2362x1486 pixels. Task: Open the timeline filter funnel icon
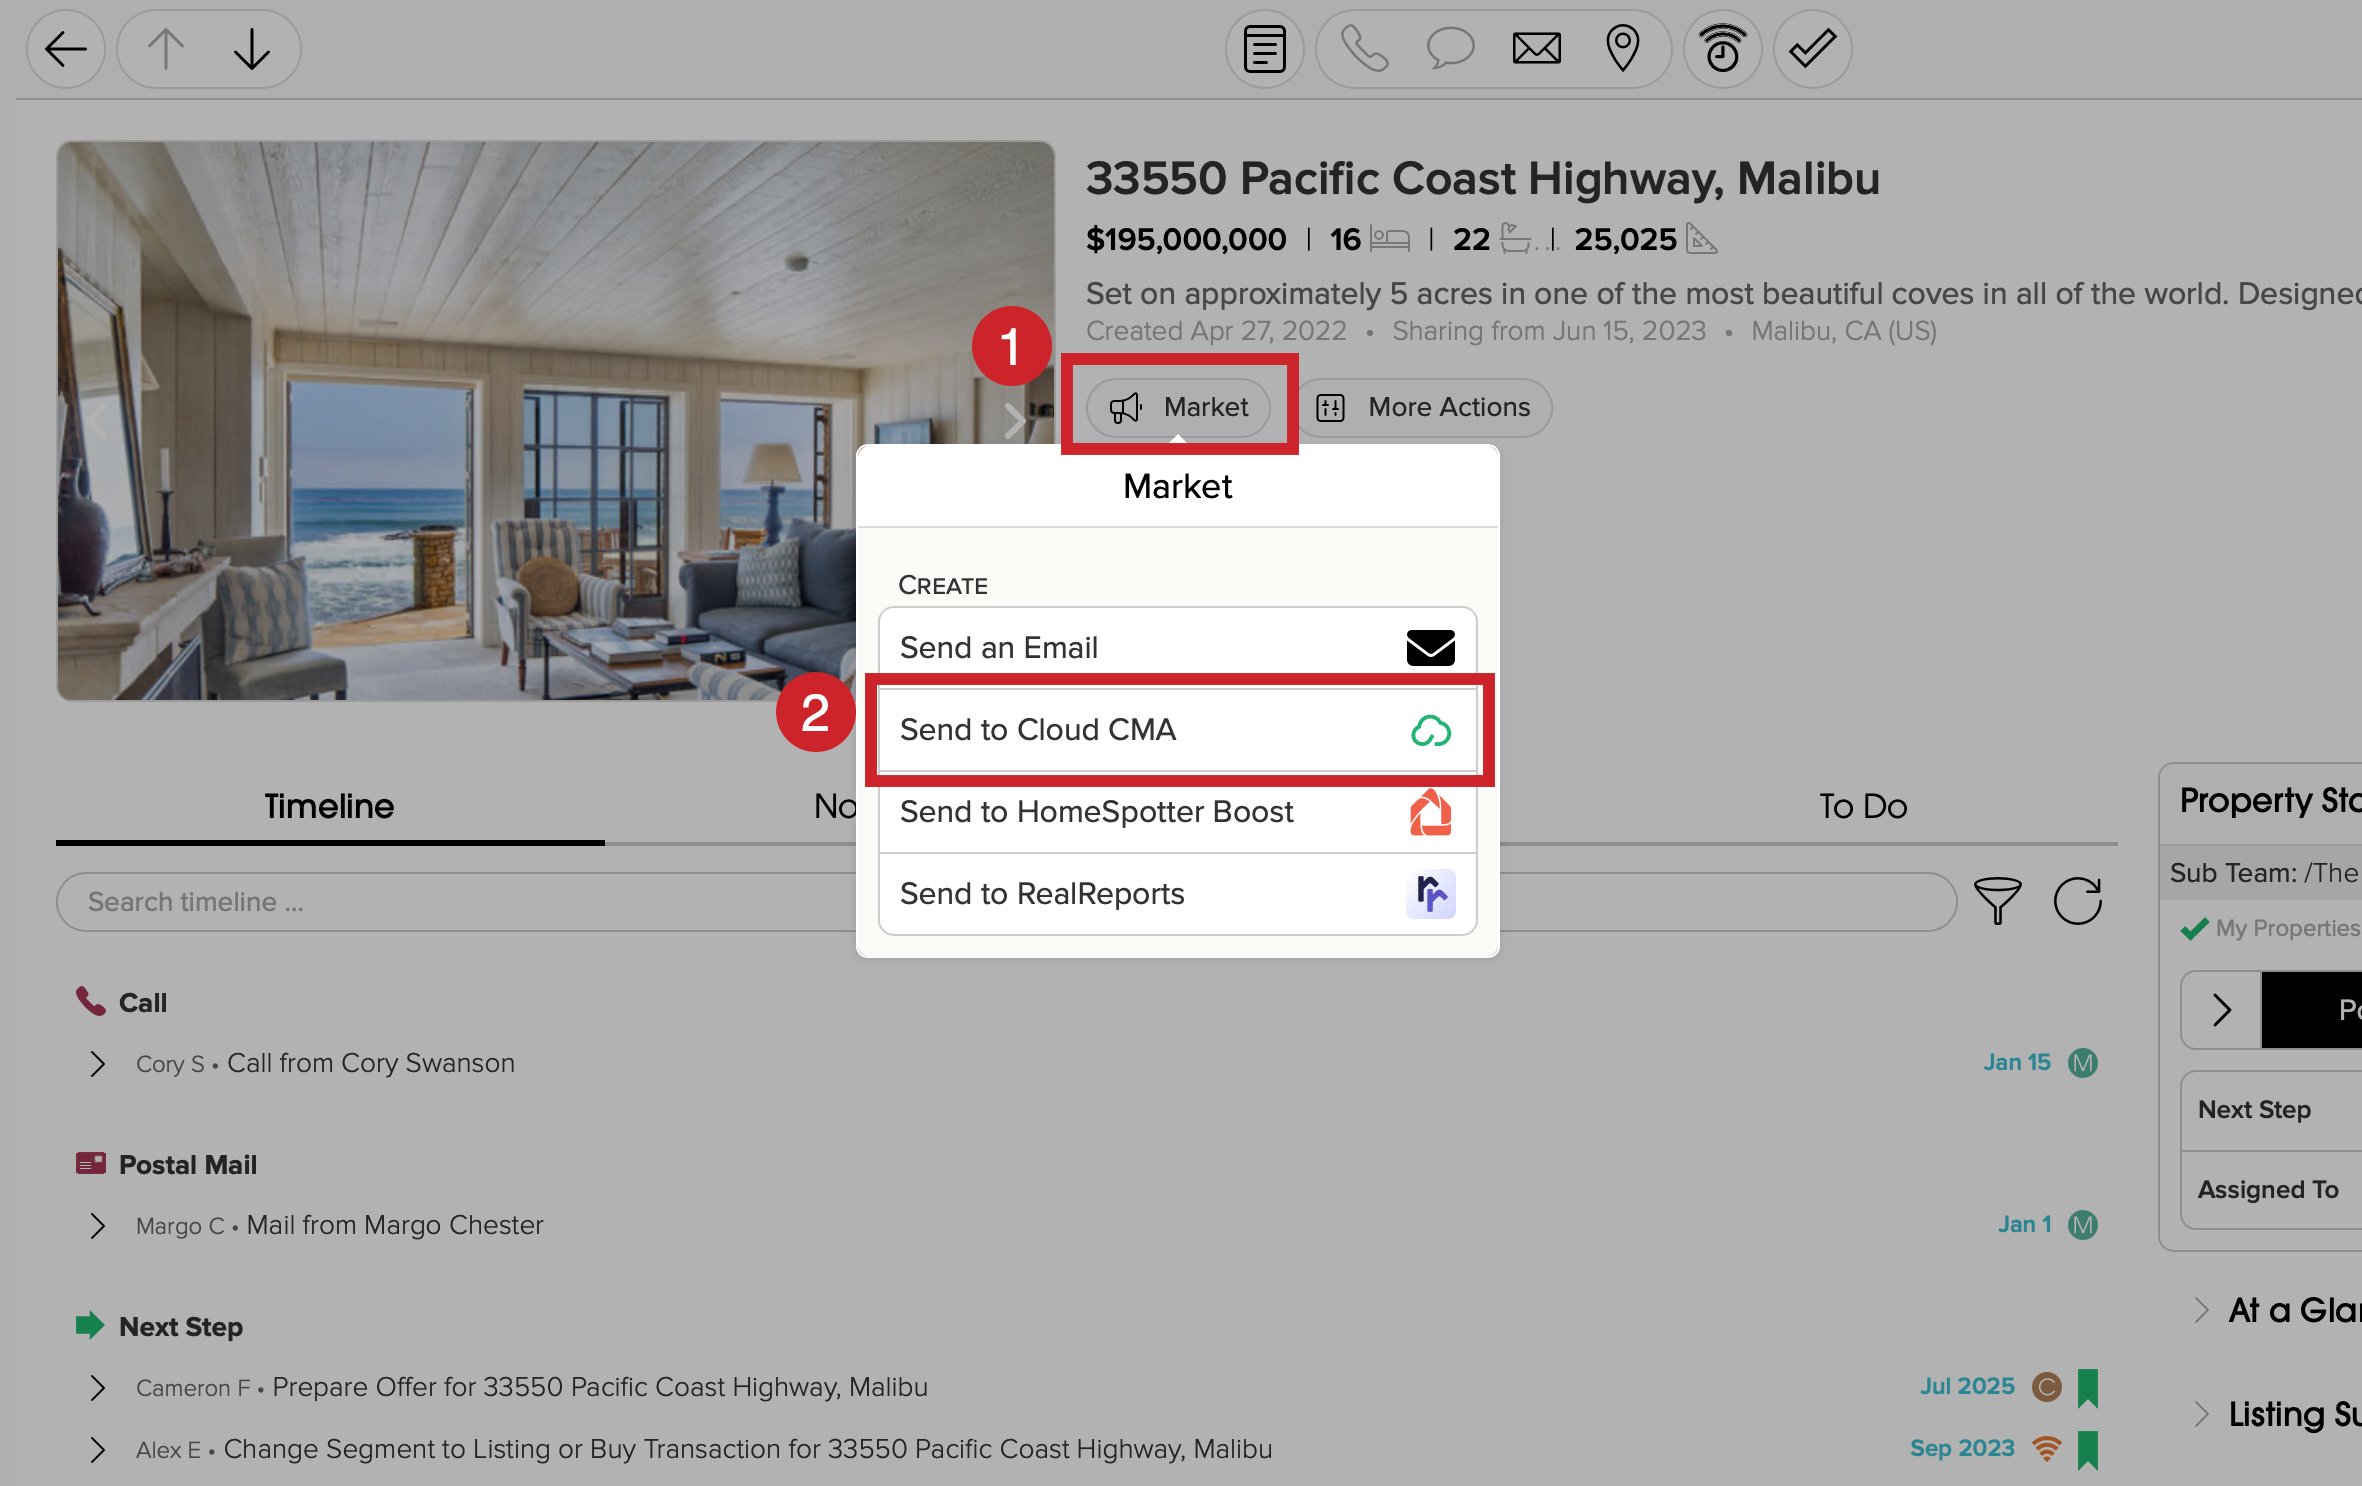[x=1997, y=901]
